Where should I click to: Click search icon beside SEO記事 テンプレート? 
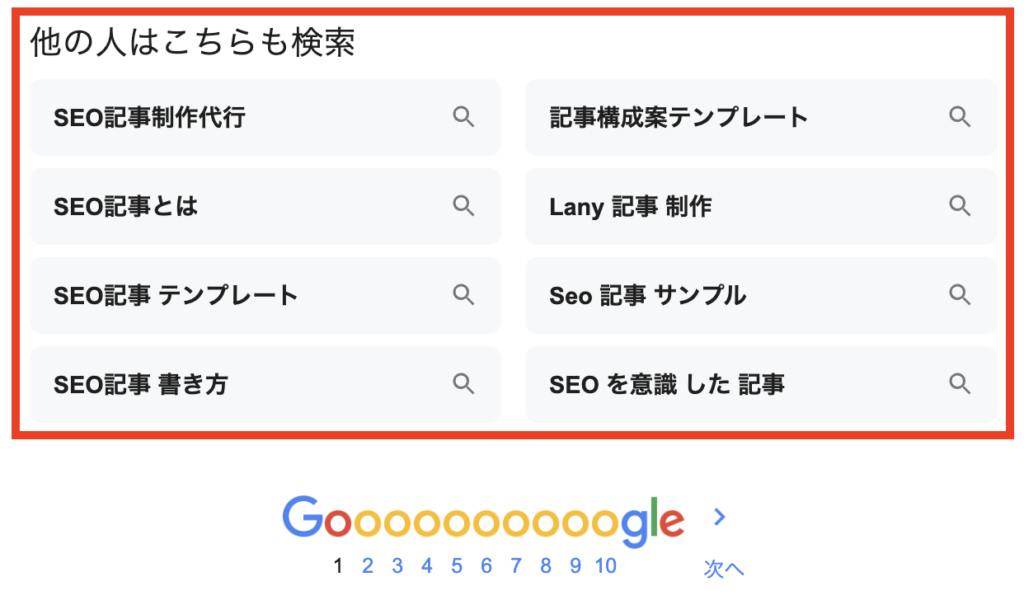click(x=463, y=295)
